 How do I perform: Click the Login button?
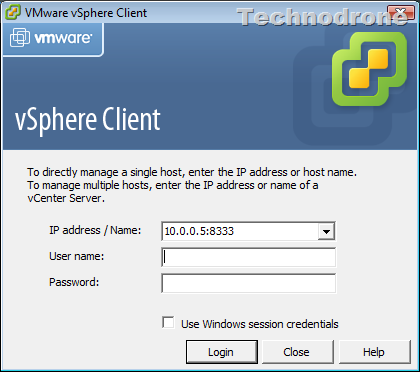(222, 352)
